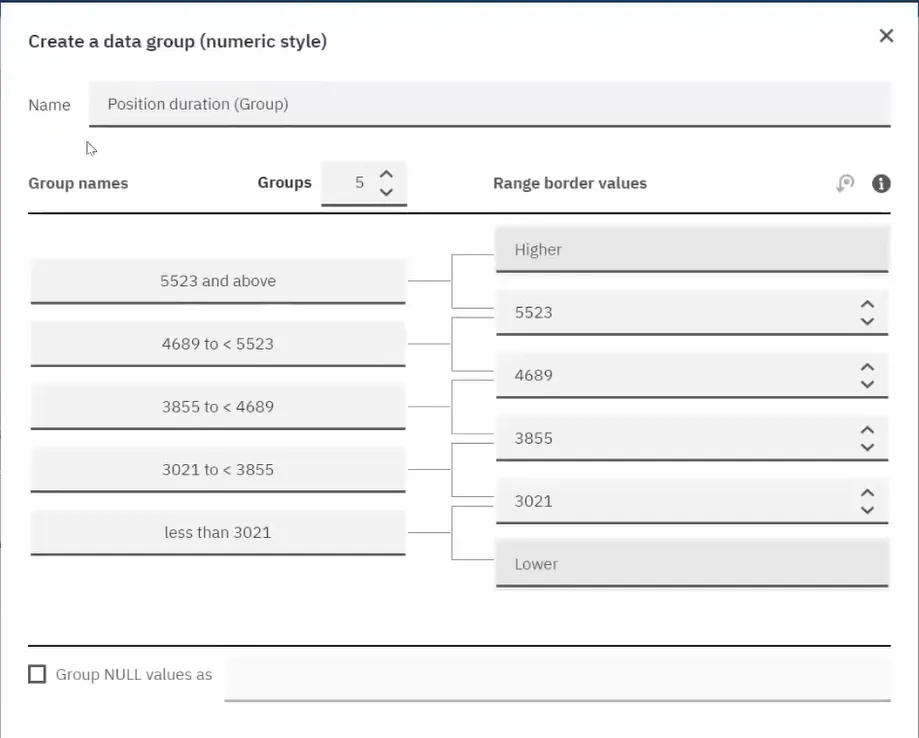Viewport: 919px width, 738px height.
Task: Enable the Group NULL values as checkbox
Action: [x=37, y=674]
